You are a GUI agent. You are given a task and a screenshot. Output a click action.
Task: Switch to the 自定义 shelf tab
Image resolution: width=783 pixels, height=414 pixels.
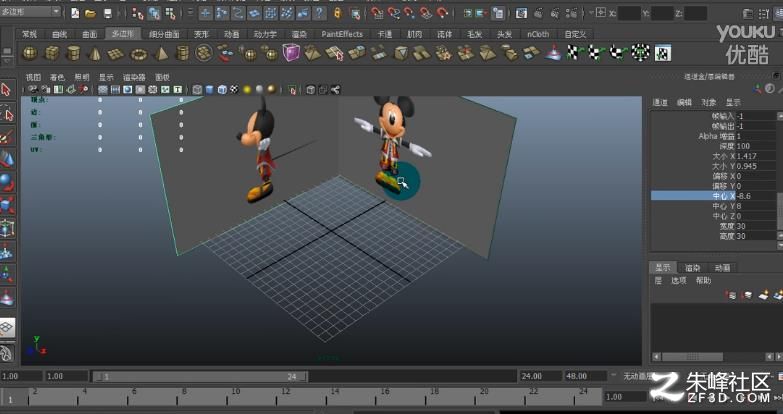pos(575,34)
